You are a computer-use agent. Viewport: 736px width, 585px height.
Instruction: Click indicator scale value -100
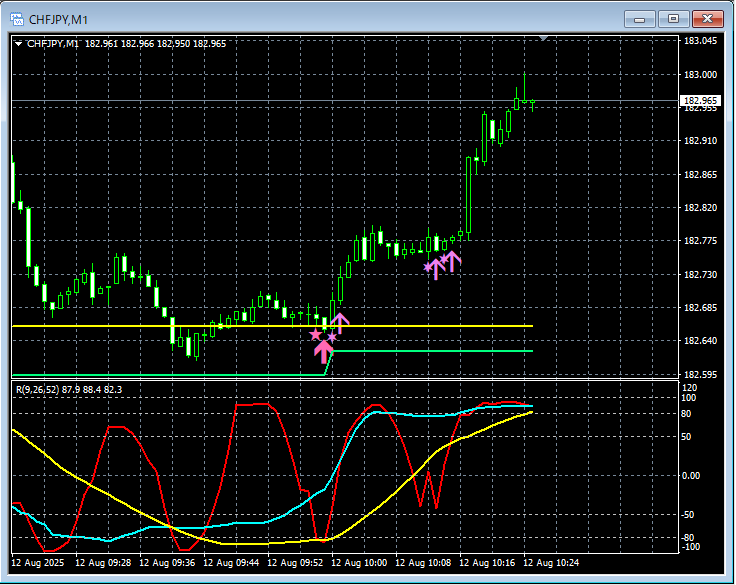[x=690, y=547]
